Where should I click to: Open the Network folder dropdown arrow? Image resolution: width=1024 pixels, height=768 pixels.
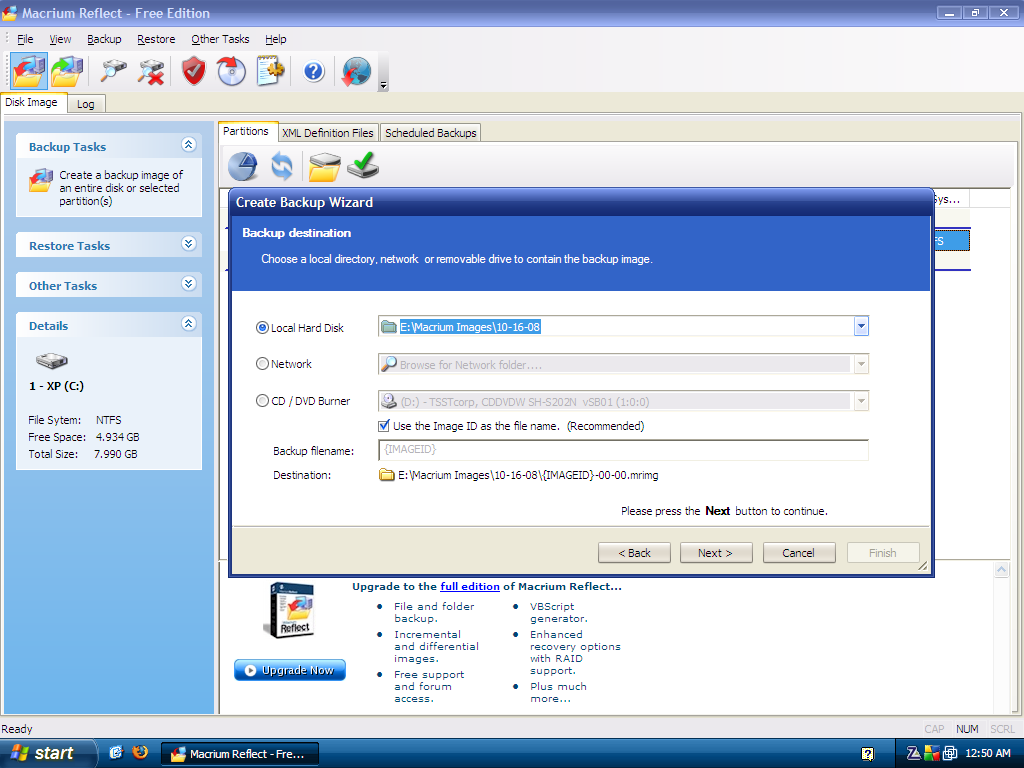[861, 364]
